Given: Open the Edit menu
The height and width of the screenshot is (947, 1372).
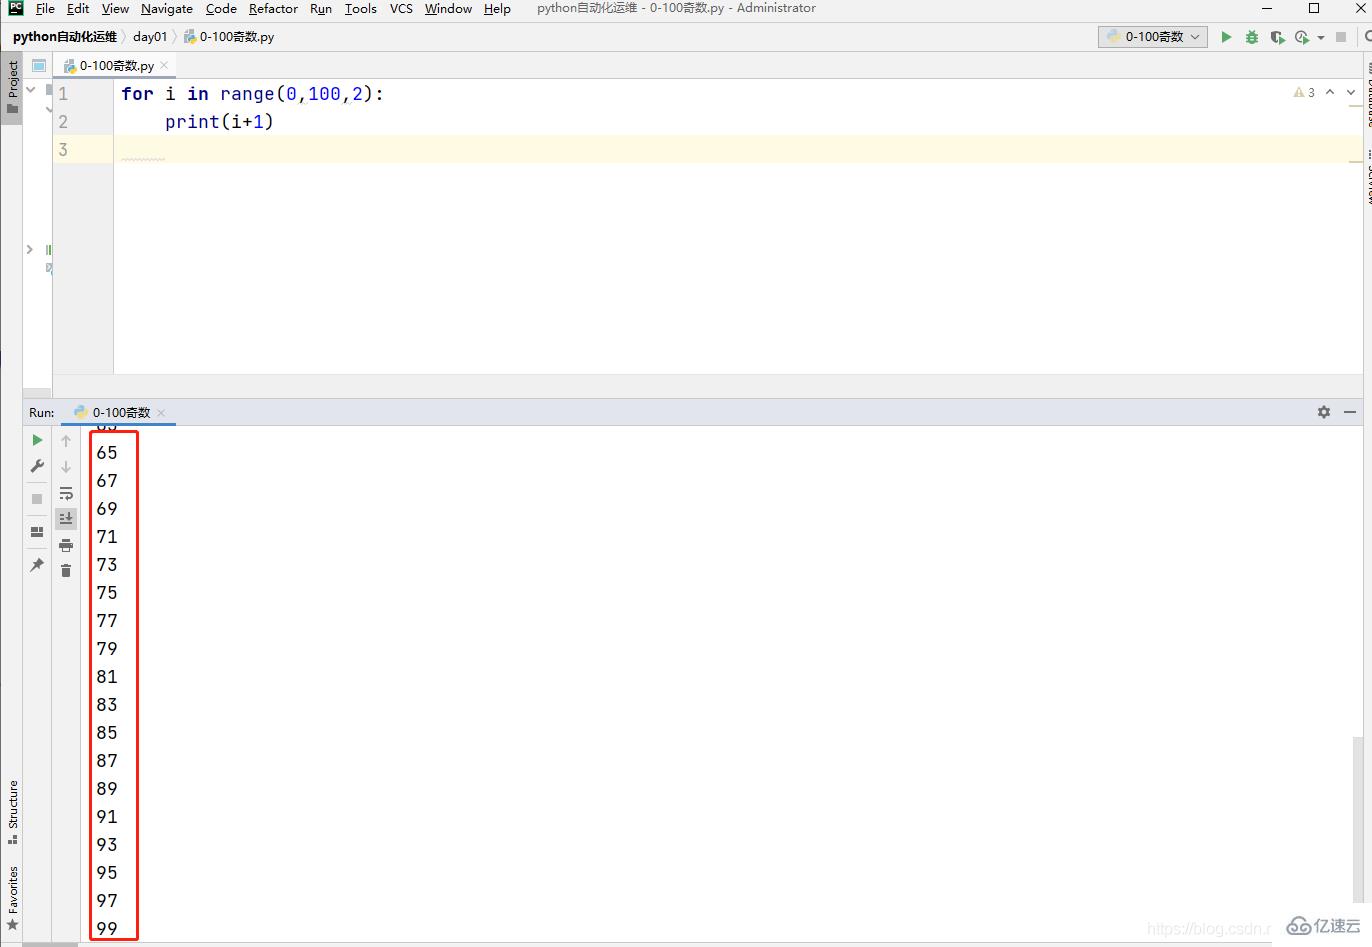Looking at the screenshot, I should [x=78, y=9].
